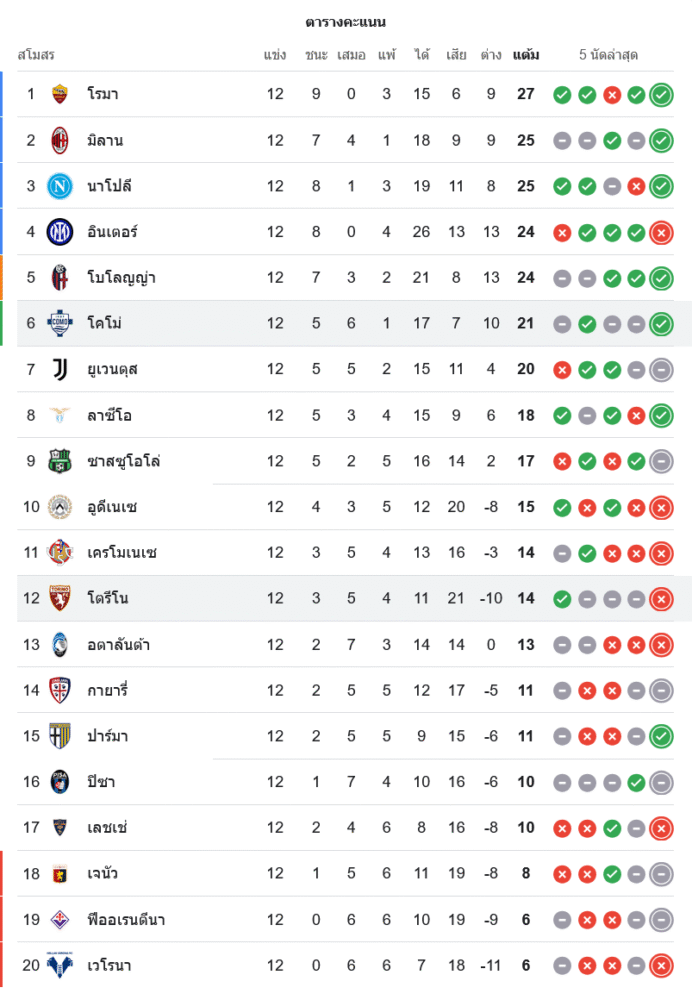Click the Inter club crest icon
The width and height of the screenshot is (692, 1000).
point(60,232)
